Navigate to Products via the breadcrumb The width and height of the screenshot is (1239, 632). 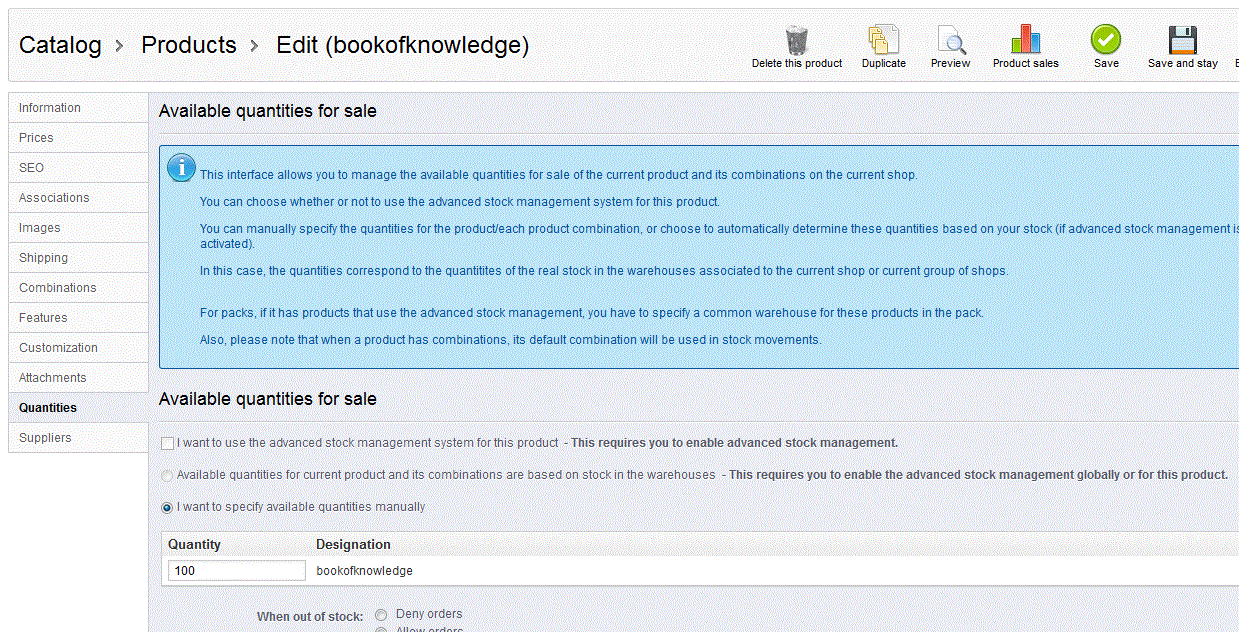point(189,45)
